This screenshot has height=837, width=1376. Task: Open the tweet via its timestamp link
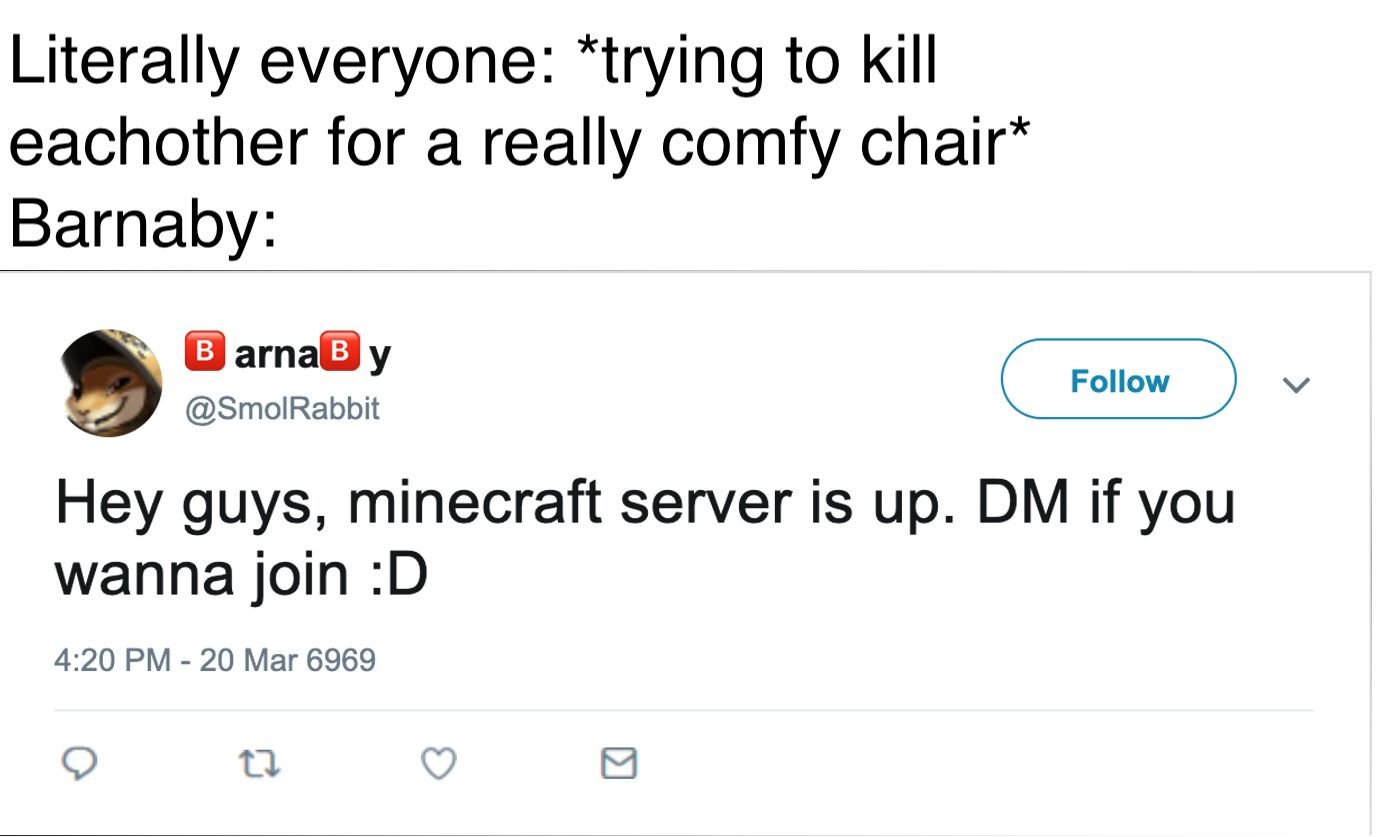(x=216, y=659)
